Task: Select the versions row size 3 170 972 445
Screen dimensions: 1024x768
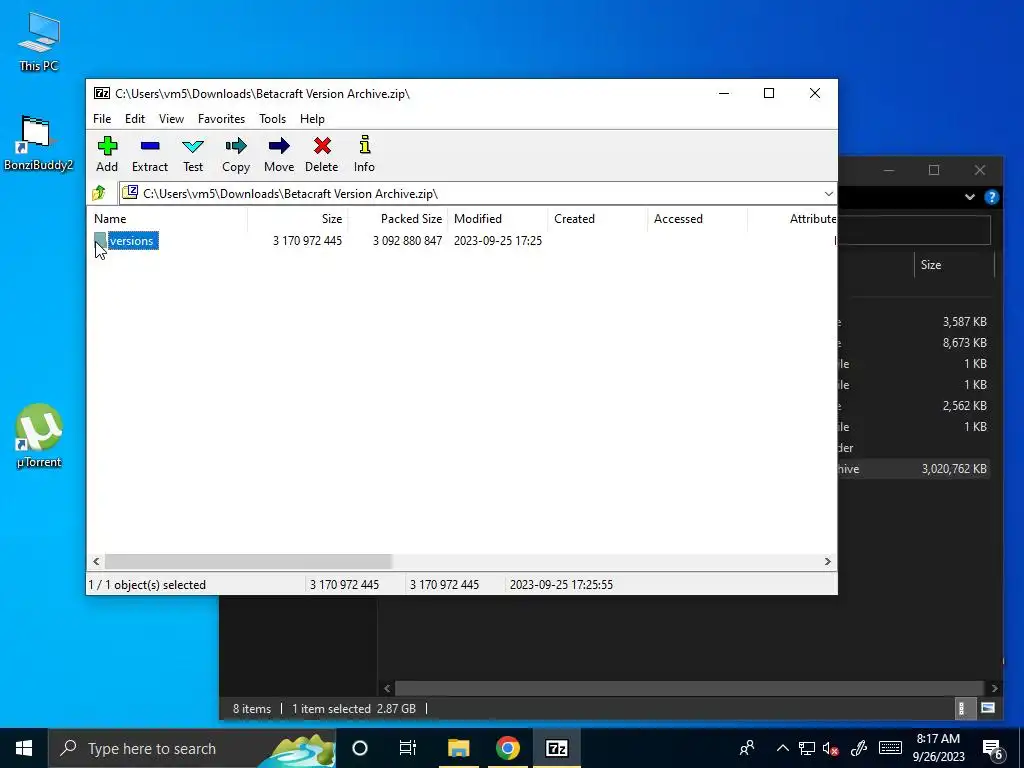Action: (x=307, y=241)
